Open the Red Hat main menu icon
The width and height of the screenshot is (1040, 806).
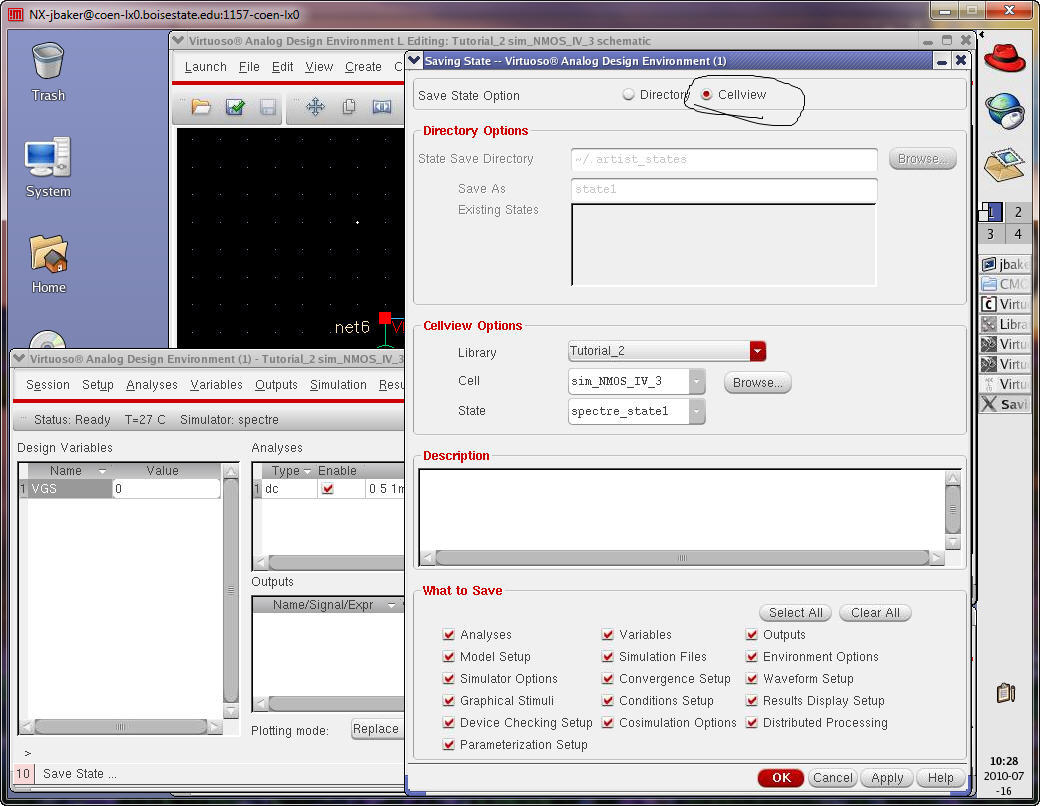point(1004,58)
